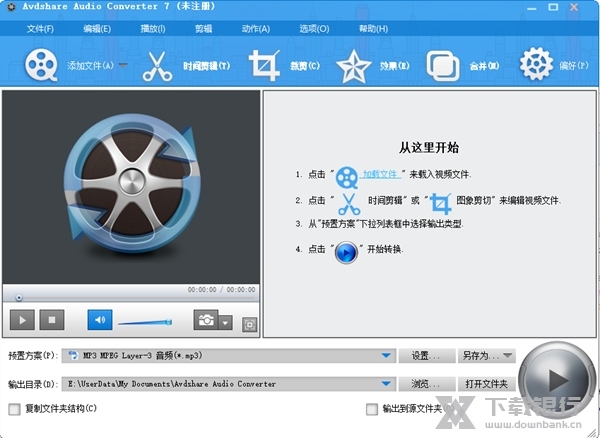
Task: Open the 剪辑 menu
Action: coord(204,29)
